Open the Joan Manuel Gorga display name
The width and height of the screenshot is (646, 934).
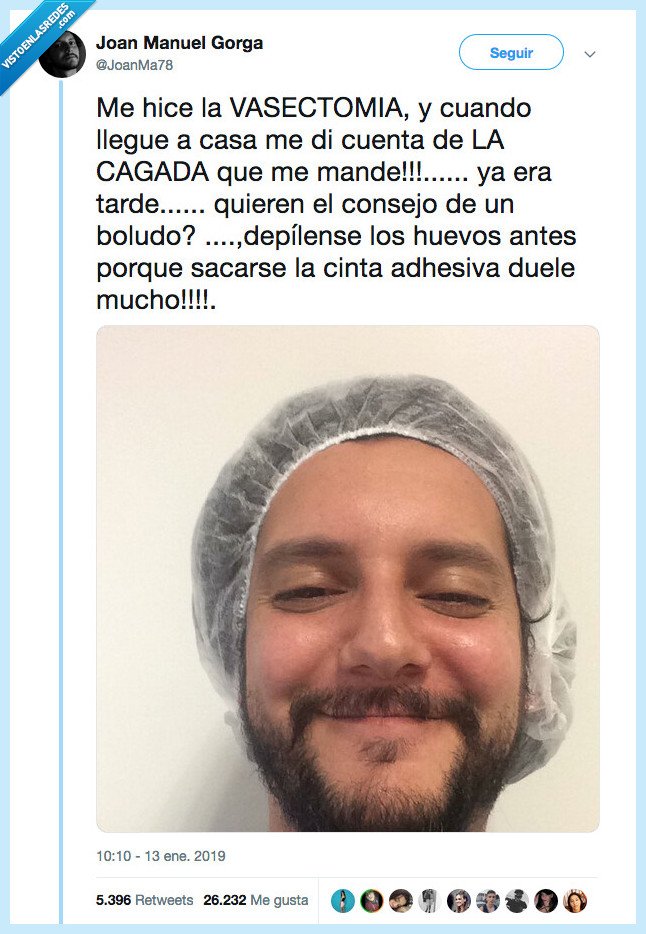pyautogui.click(x=179, y=43)
